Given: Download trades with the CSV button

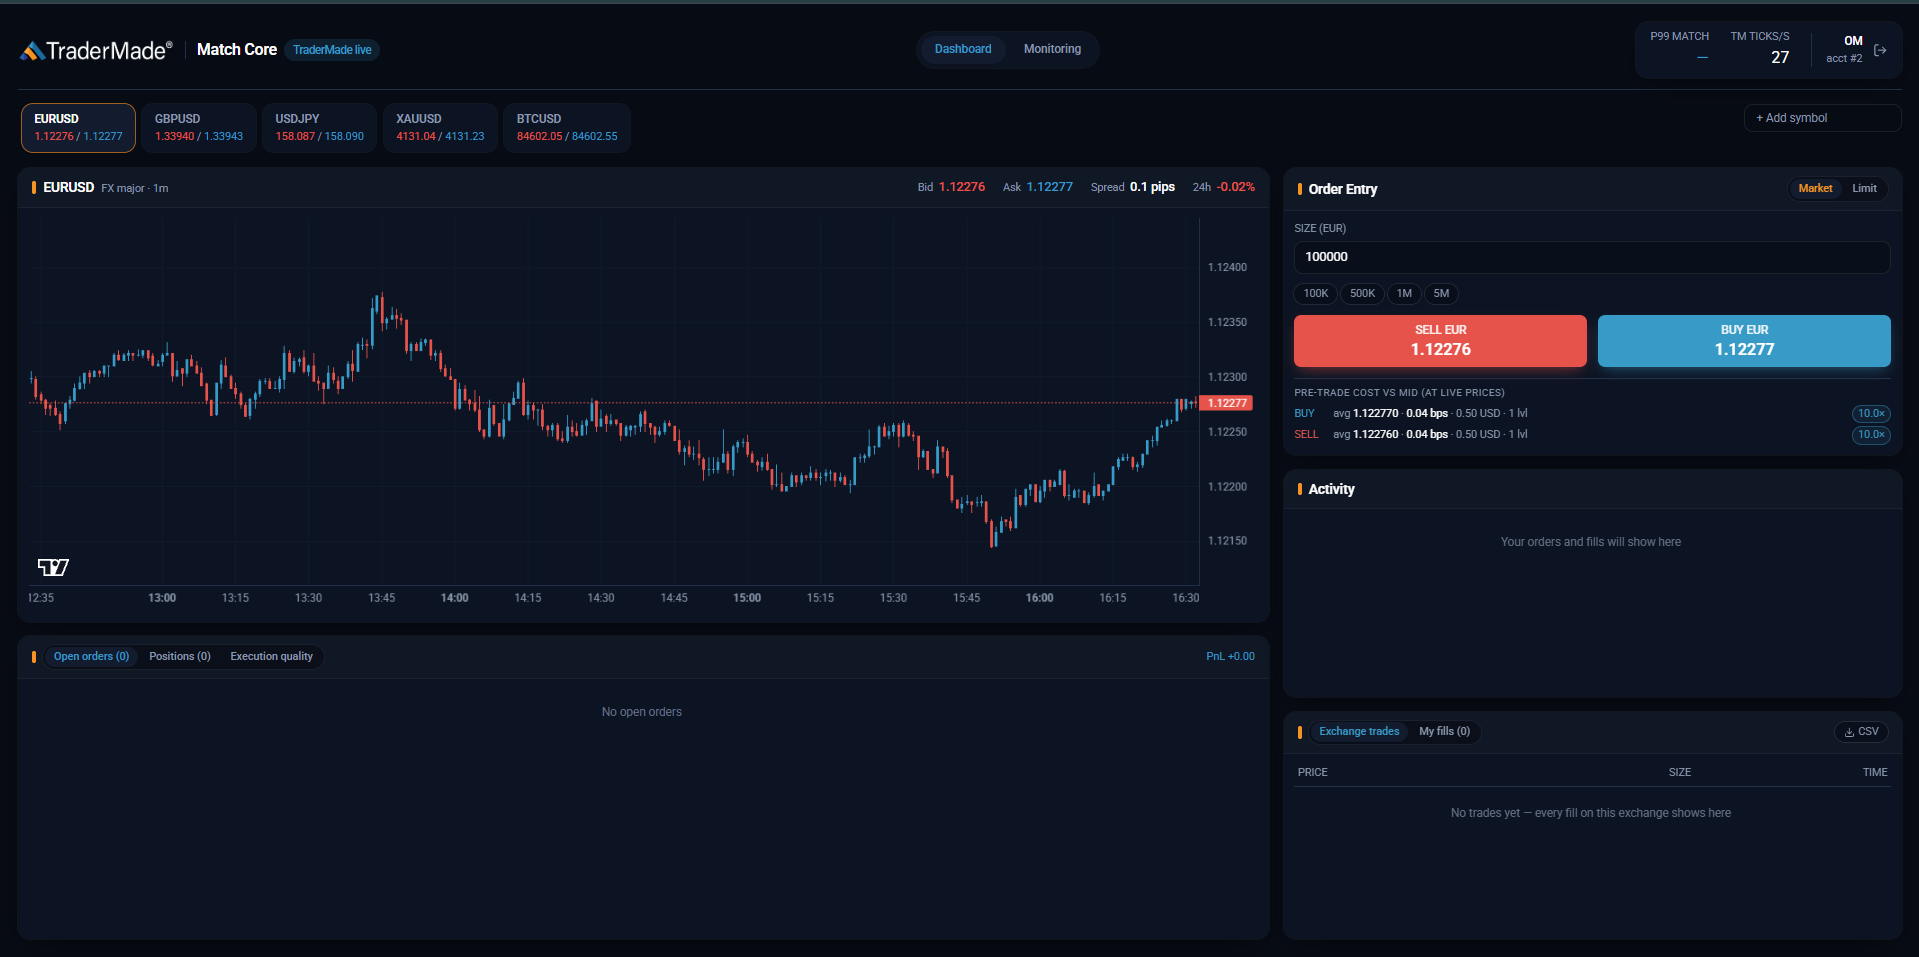Looking at the screenshot, I should tap(1861, 732).
